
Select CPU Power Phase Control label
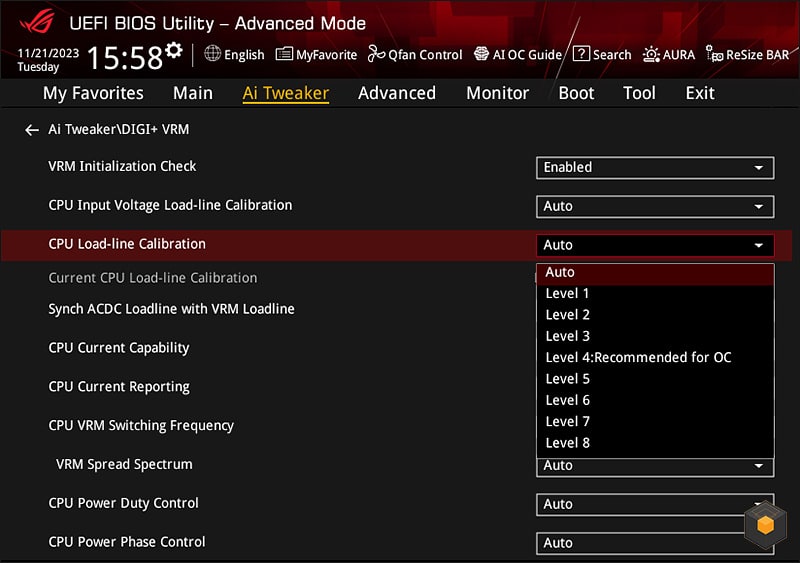pos(127,542)
